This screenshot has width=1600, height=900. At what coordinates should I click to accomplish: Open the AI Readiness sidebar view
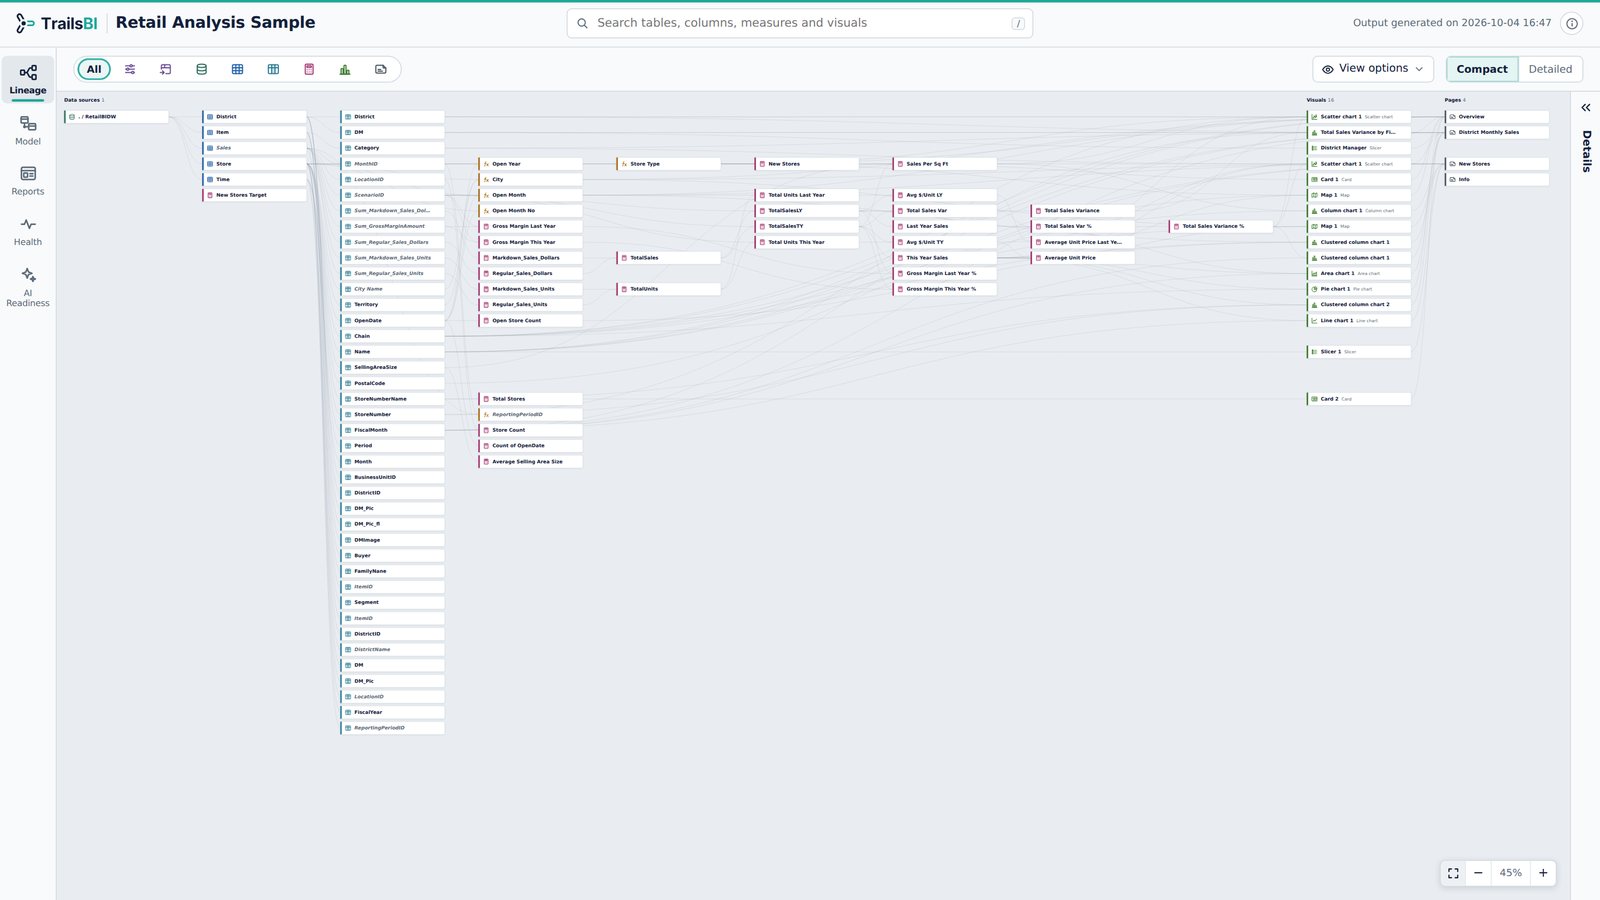pos(28,286)
